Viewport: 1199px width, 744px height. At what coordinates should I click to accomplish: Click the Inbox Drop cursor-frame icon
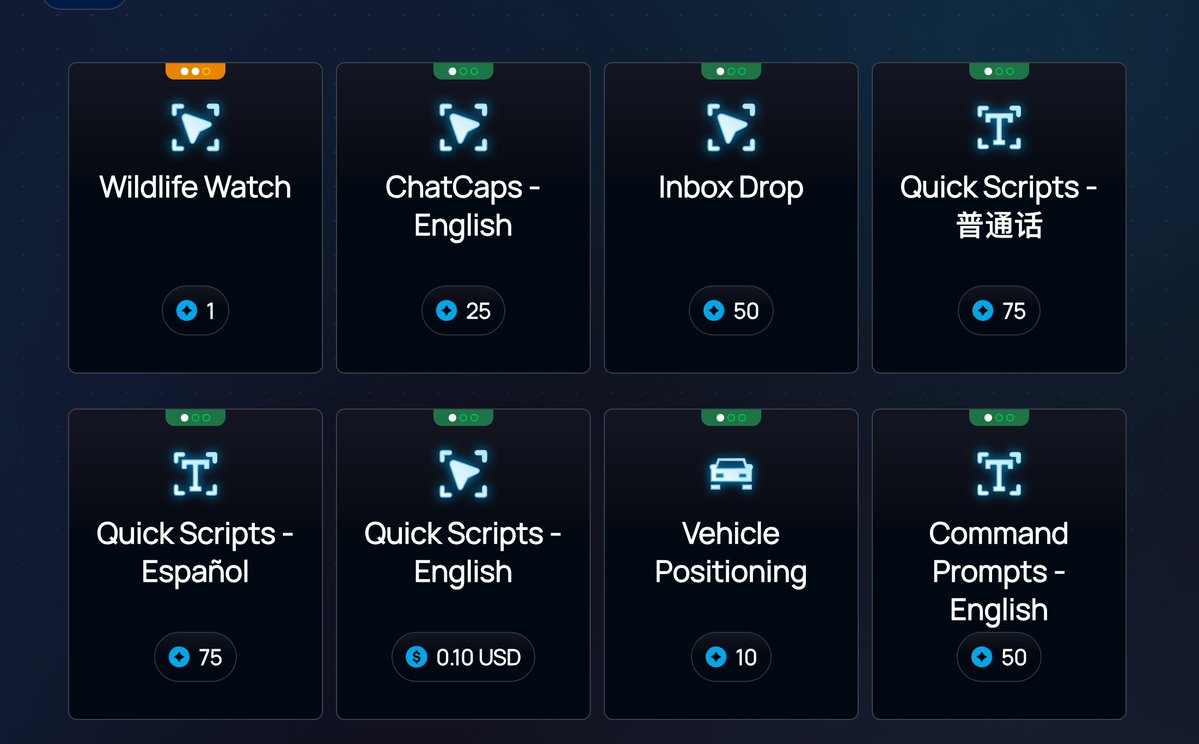pyautogui.click(x=730, y=128)
